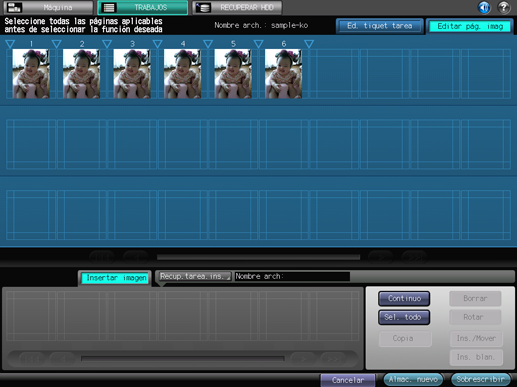The image size is (517, 387).
Task: Click the speaker sound icon
Action: tap(484, 7)
